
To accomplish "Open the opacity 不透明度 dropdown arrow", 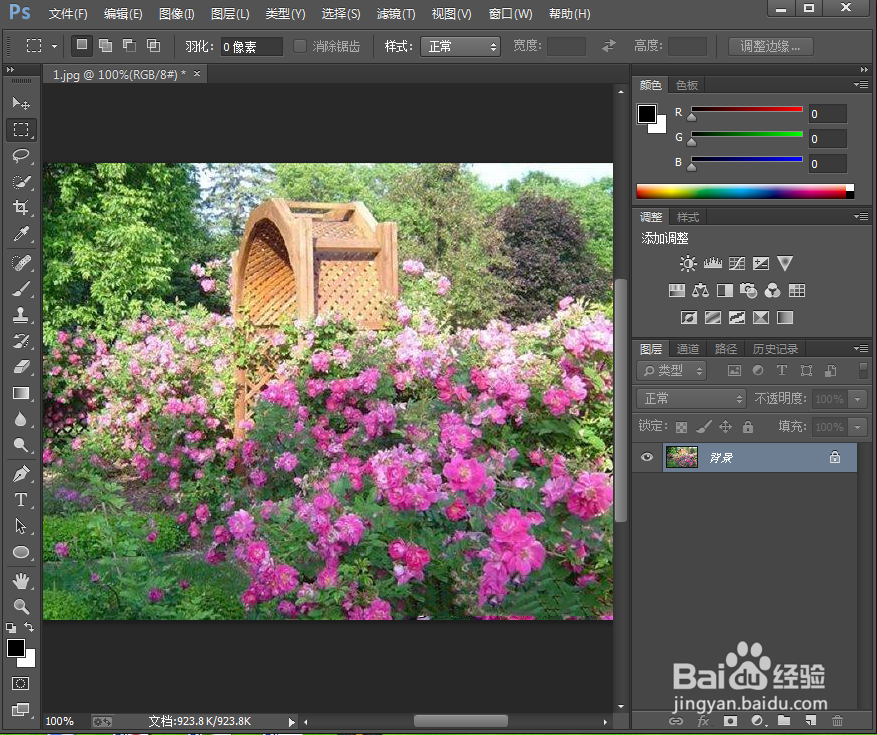I will 857,399.
